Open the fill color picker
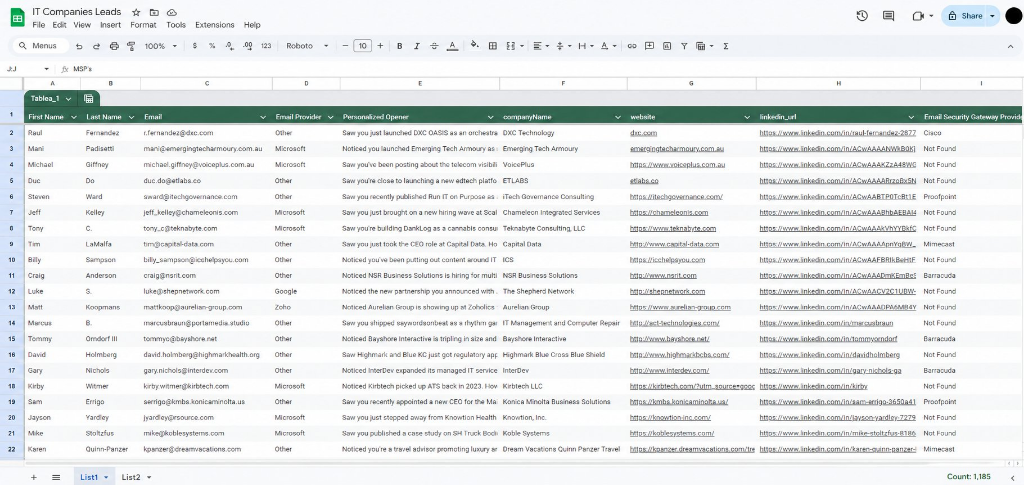 tap(475, 46)
